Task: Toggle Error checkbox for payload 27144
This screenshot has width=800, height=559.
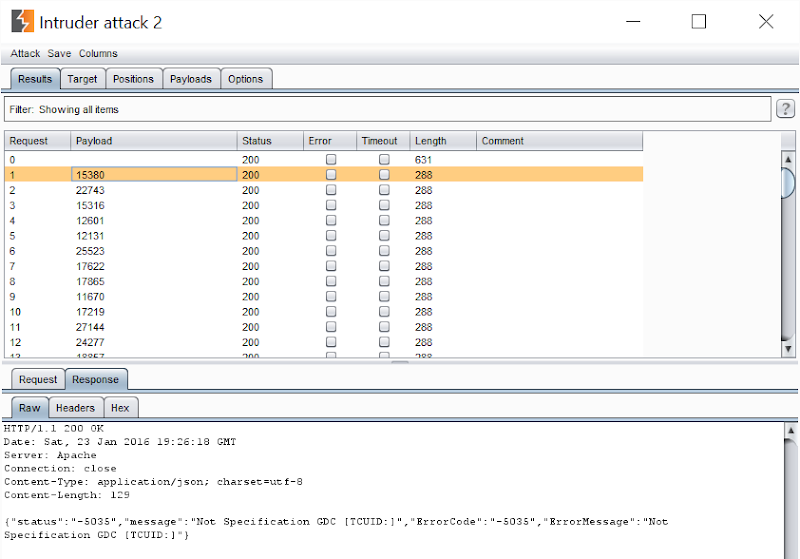Action: pos(331,327)
